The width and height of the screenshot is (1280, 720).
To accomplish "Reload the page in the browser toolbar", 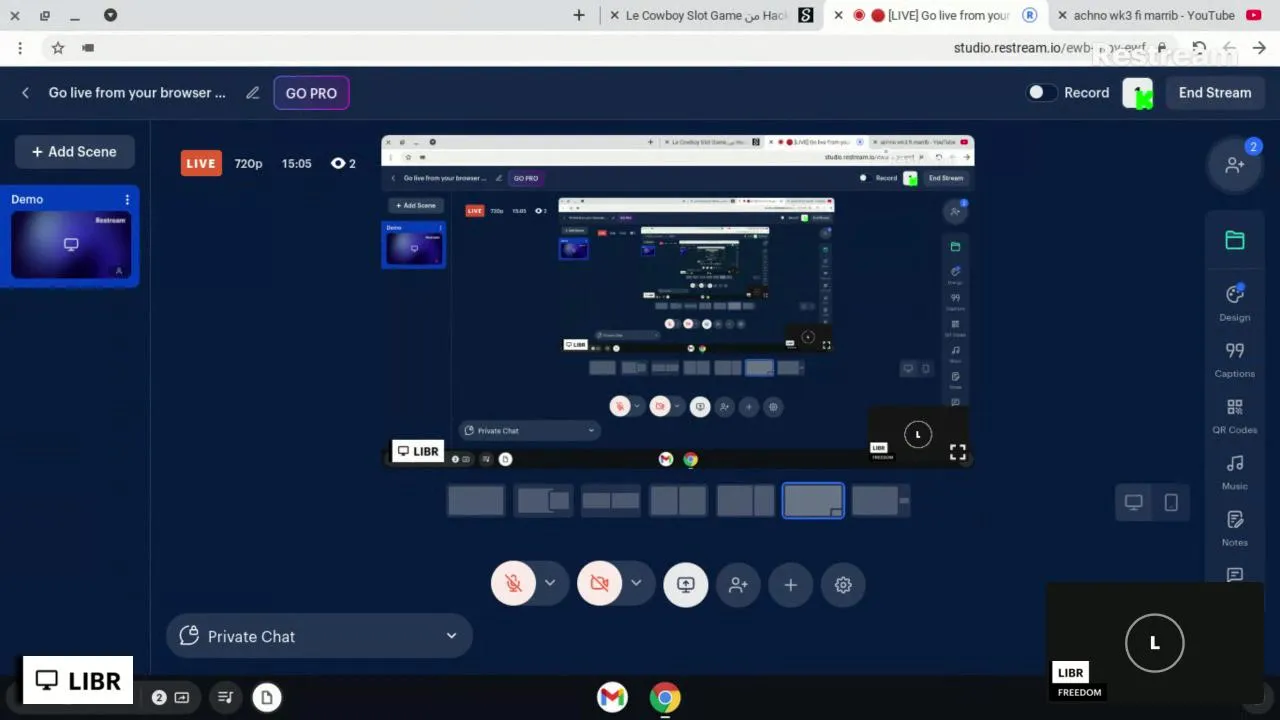I will click(1198, 47).
